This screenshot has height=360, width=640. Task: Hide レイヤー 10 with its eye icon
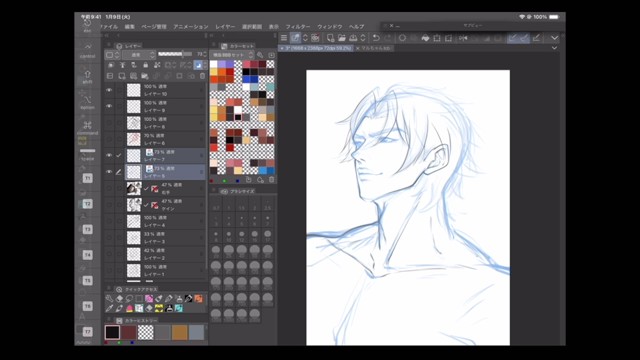click(109, 90)
